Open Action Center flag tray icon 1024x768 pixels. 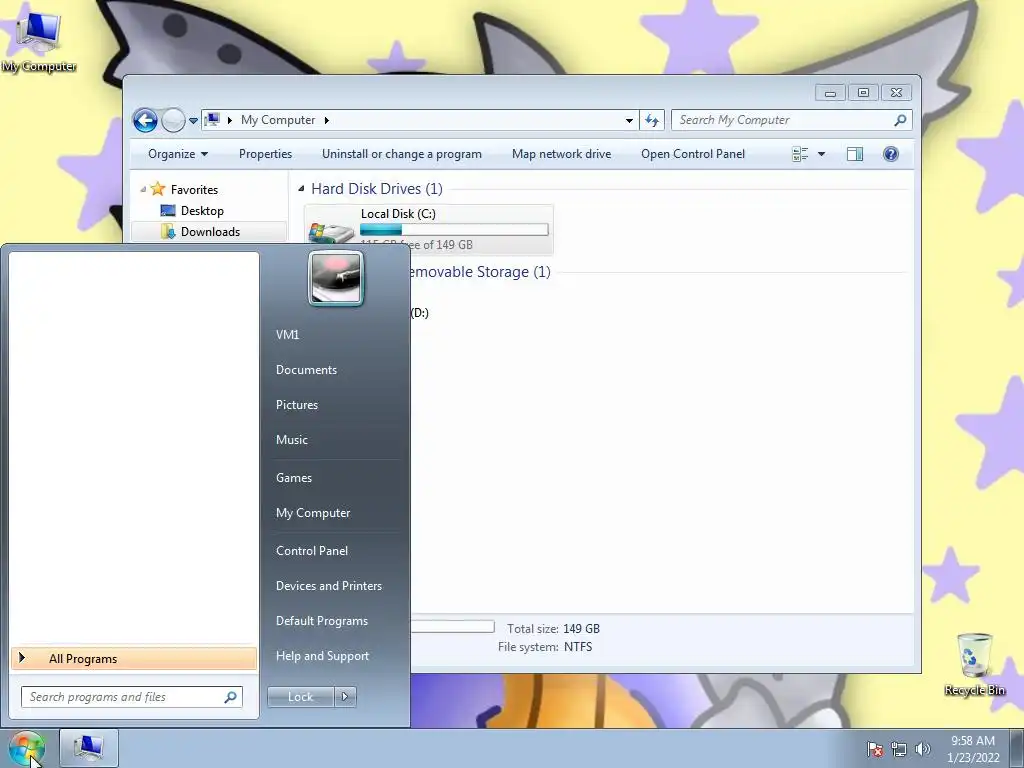(874, 748)
